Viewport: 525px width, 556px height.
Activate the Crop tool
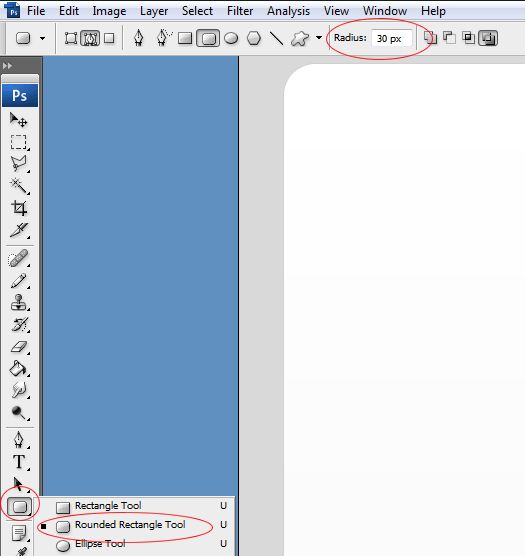19,208
